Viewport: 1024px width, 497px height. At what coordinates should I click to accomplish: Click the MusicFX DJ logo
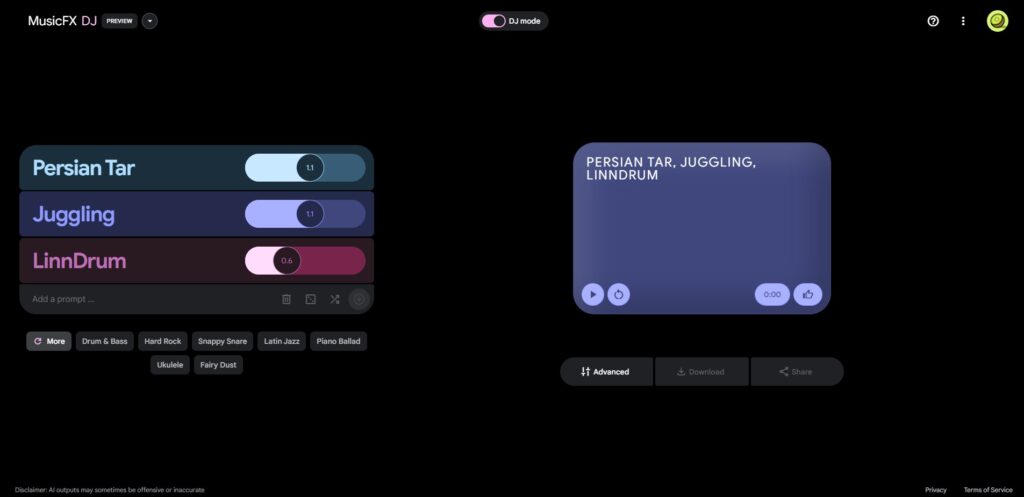tap(62, 21)
